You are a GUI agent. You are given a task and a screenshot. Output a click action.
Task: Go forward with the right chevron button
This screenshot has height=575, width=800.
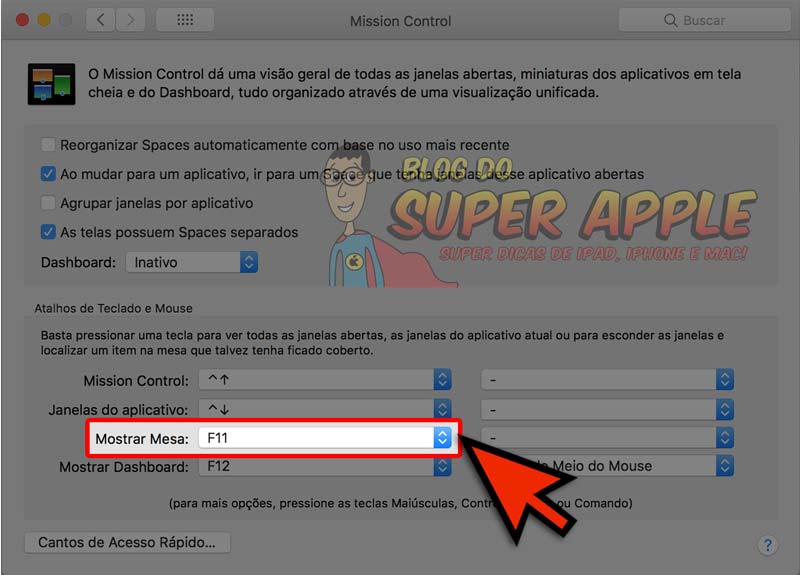[131, 20]
